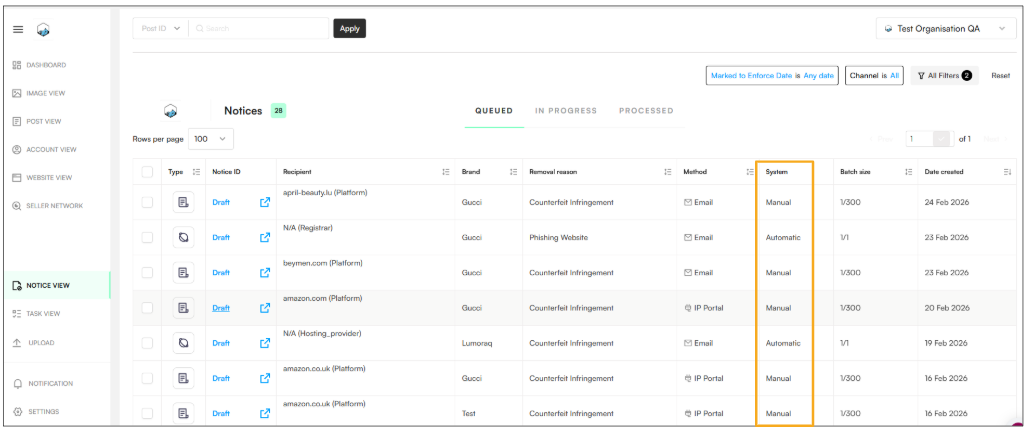Open Draft link in april-beauty.lu row
Screen dimensions: 1028x433
[221, 202]
